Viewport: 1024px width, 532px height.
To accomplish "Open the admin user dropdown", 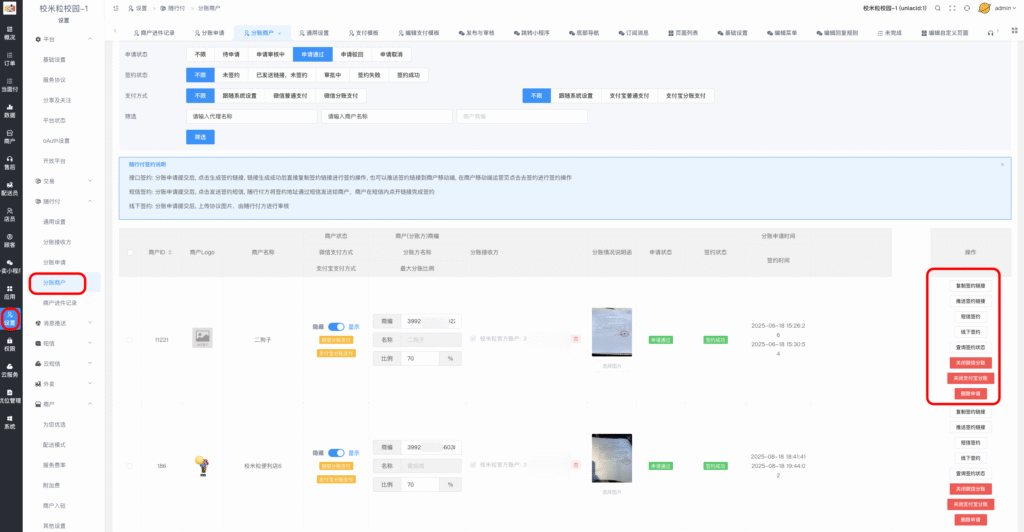I will tap(1005, 8).
